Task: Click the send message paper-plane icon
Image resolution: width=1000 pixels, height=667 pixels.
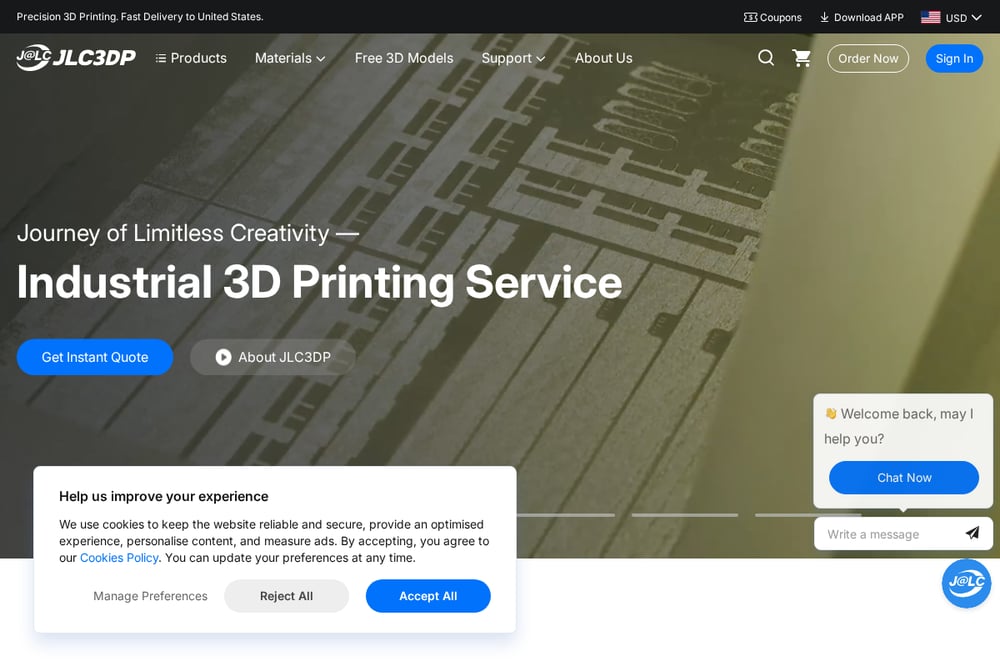Action: point(972,533)
